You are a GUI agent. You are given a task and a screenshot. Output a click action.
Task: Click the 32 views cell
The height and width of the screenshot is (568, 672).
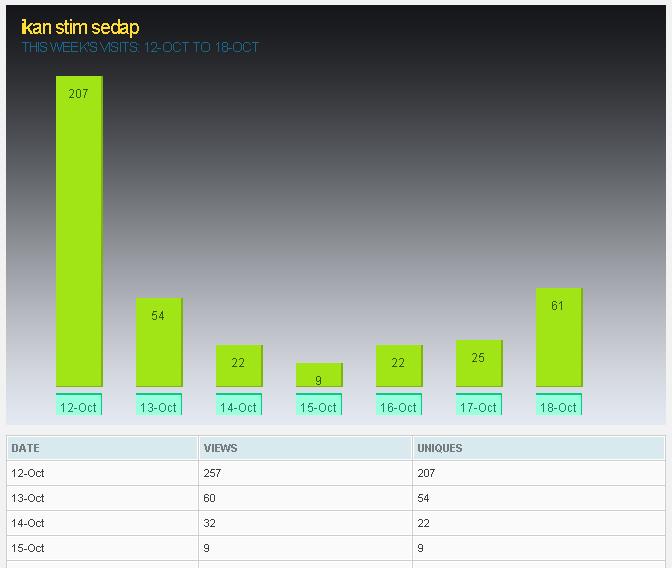[x=306, y=523]
